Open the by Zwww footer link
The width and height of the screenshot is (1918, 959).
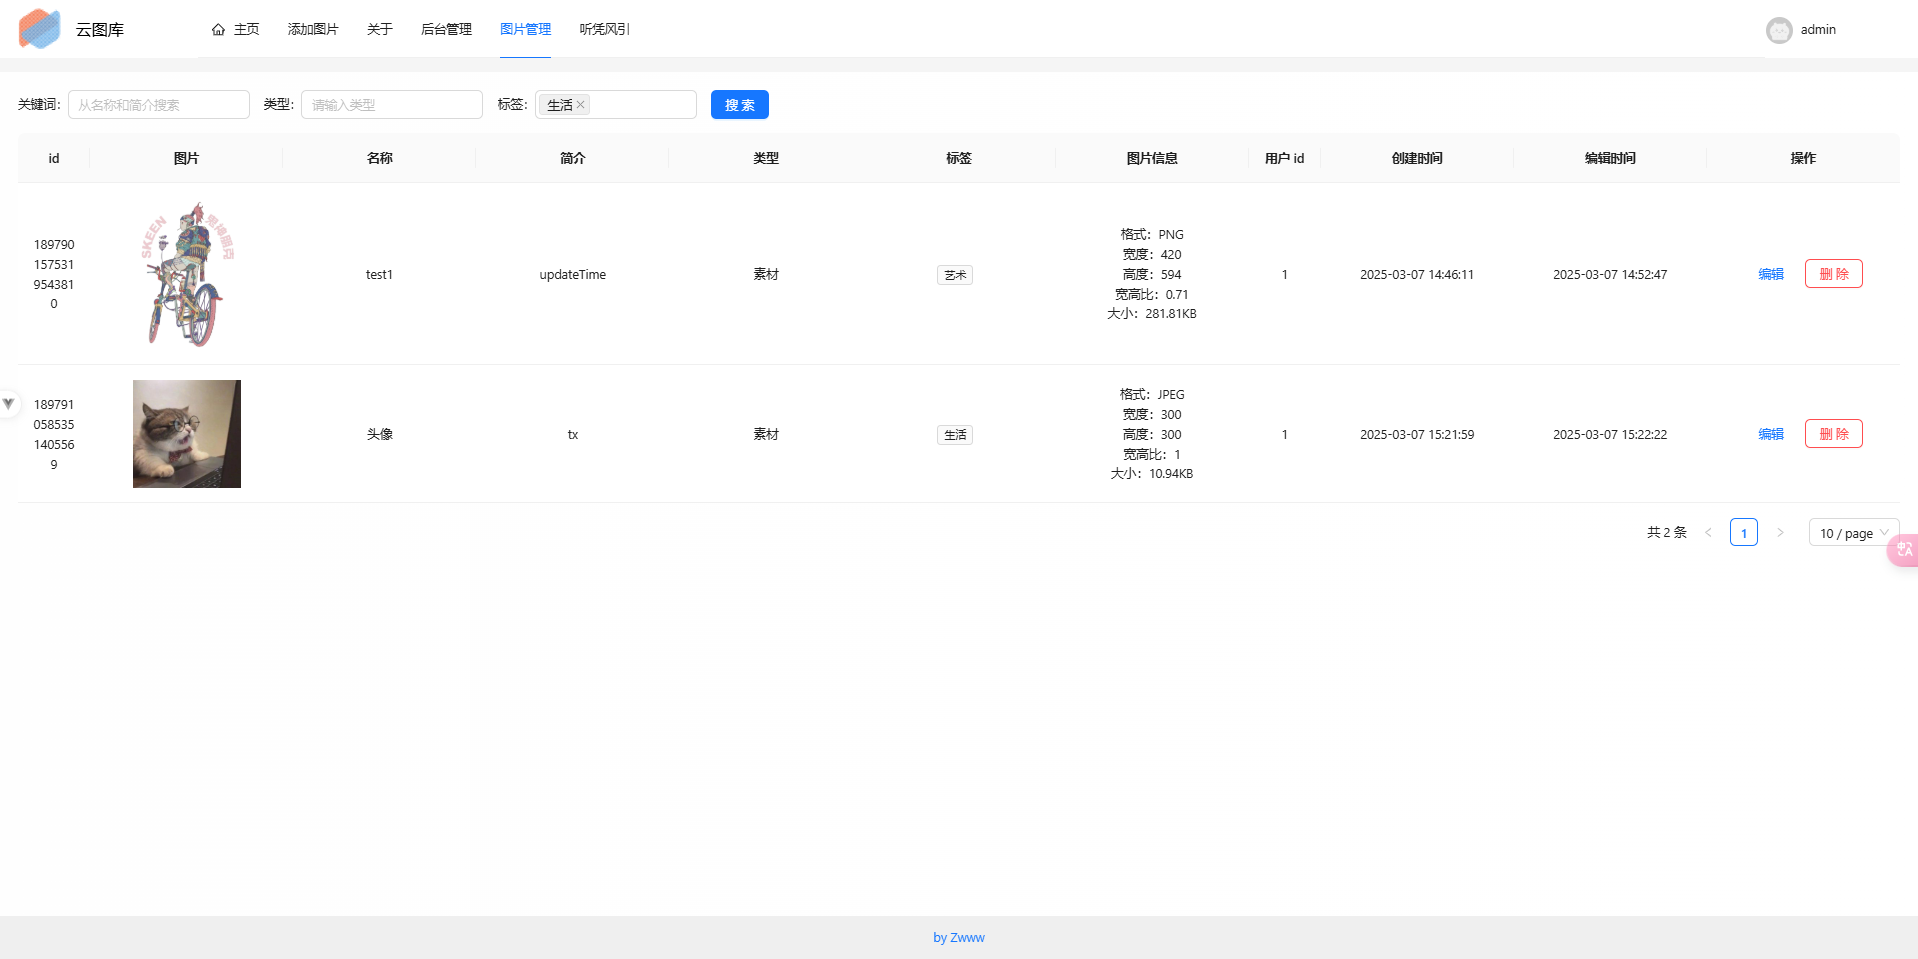[x=959, y=937]
